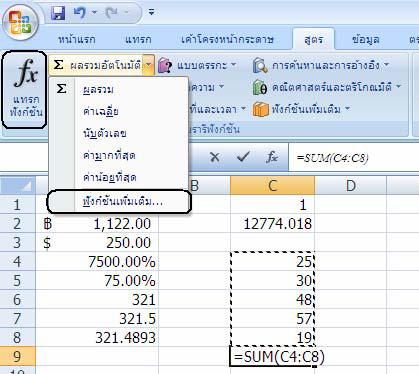Open the Lookup and Reference (การค้นหาและการอ้างอิง) function list
Image resolution: width=419 pixels, height=374 pixels.
coord(320,65)
